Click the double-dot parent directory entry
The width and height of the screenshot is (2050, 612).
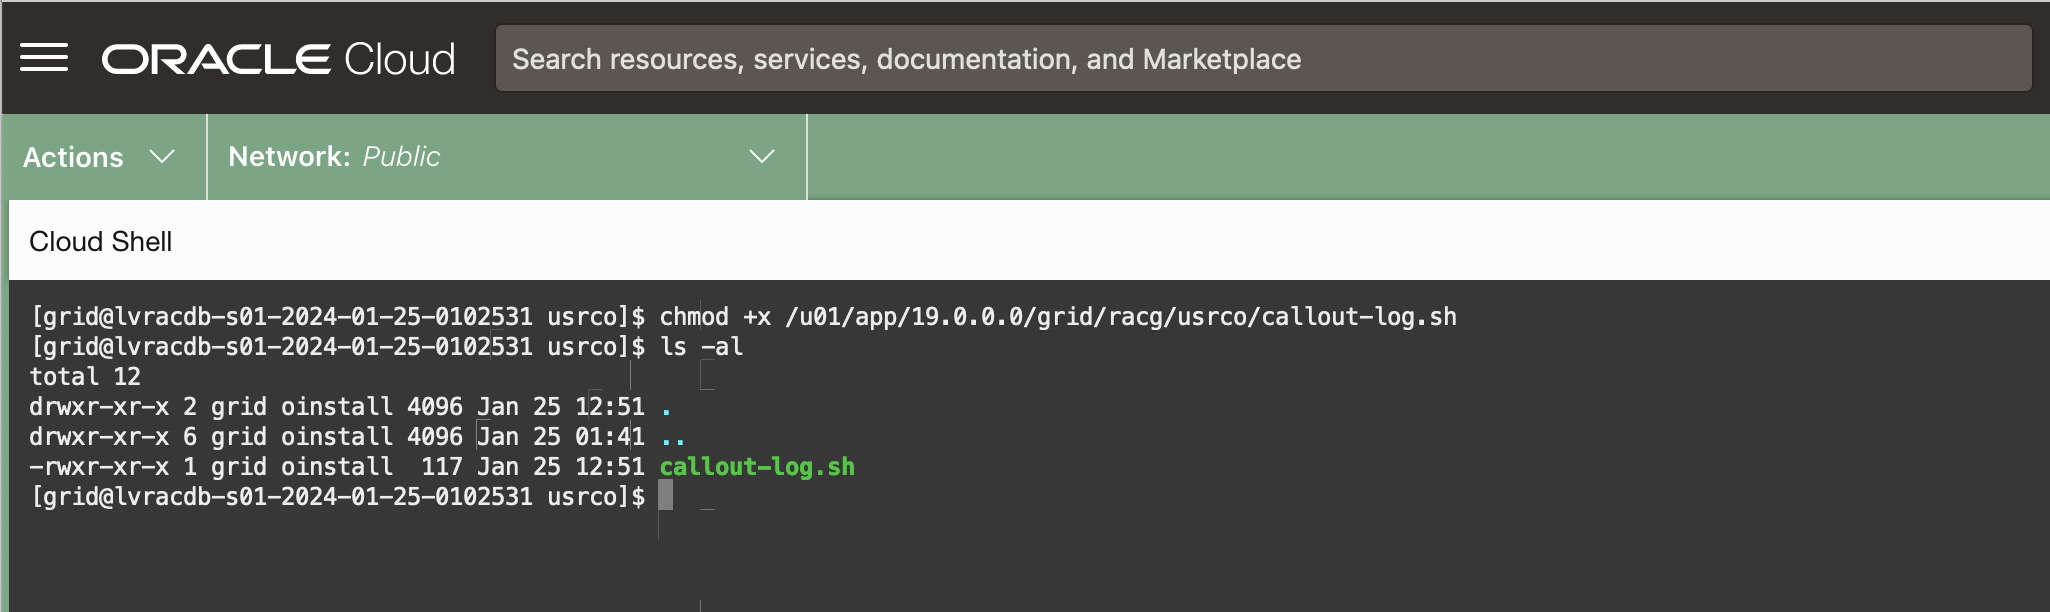pos(673,438)
